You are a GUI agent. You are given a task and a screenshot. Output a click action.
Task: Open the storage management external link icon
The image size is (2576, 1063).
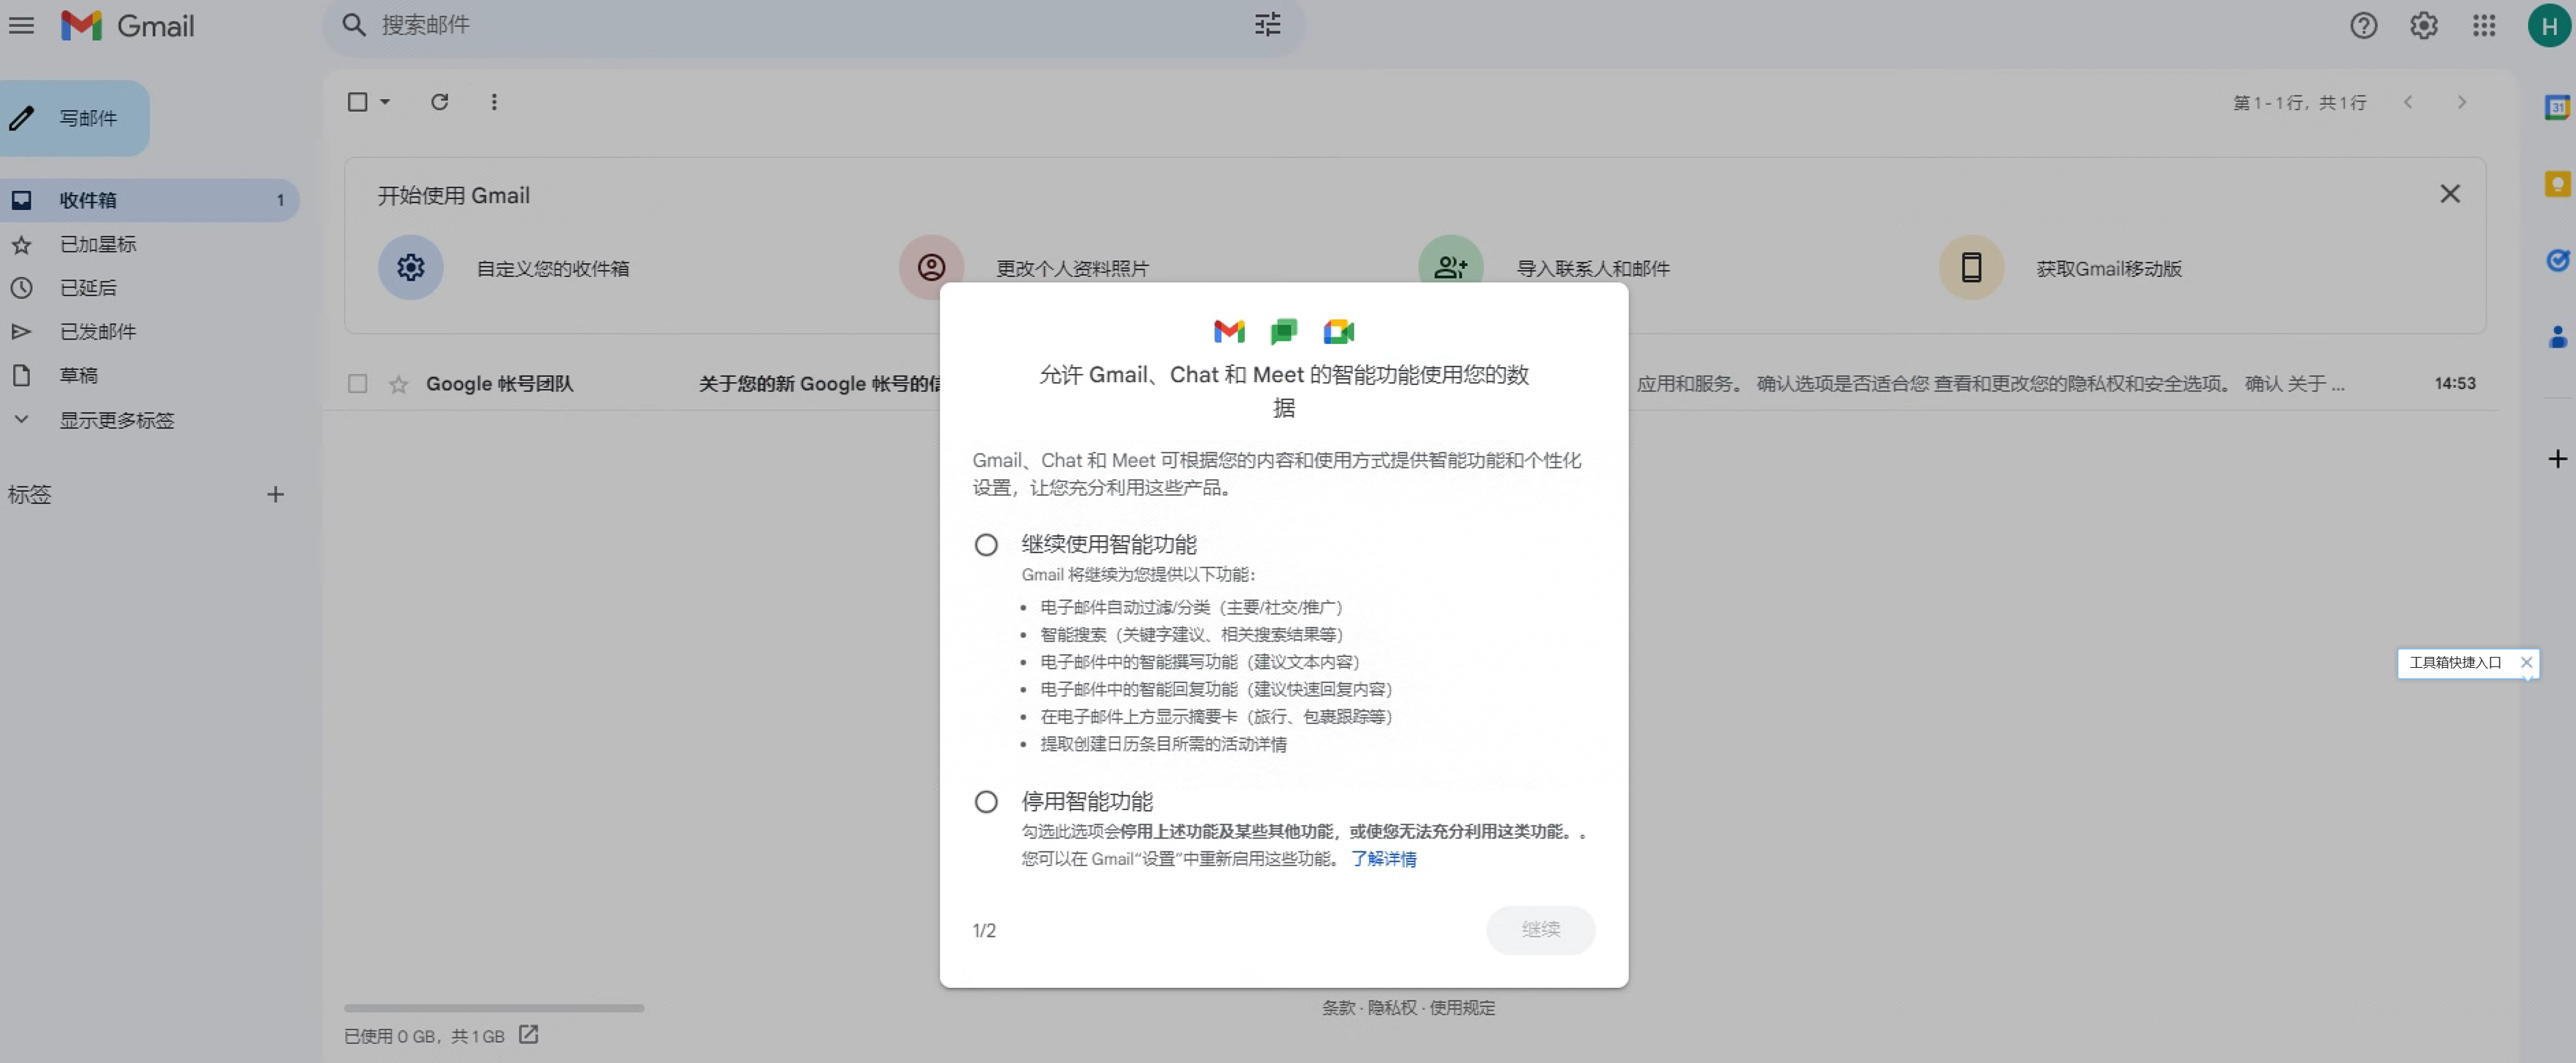(x=528, y=1035)
